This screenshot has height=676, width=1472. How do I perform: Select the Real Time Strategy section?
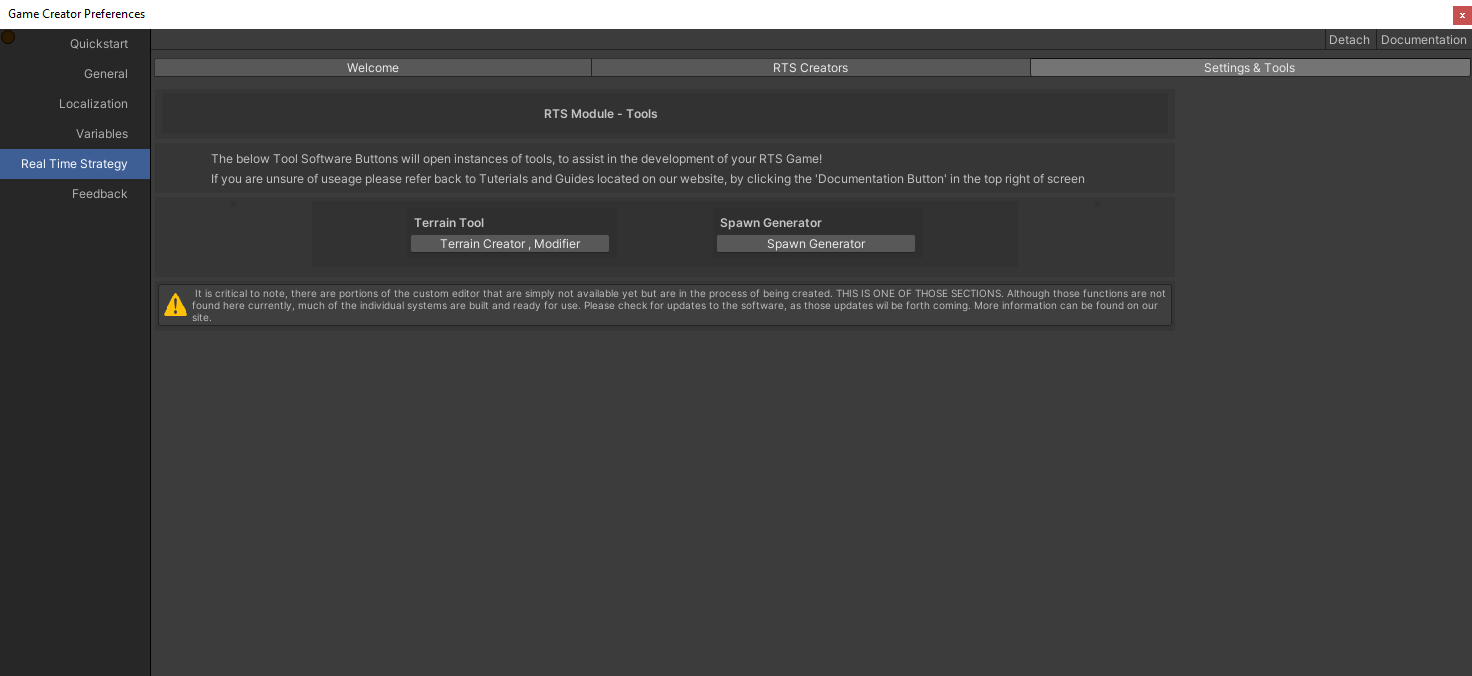click(75, 163)
